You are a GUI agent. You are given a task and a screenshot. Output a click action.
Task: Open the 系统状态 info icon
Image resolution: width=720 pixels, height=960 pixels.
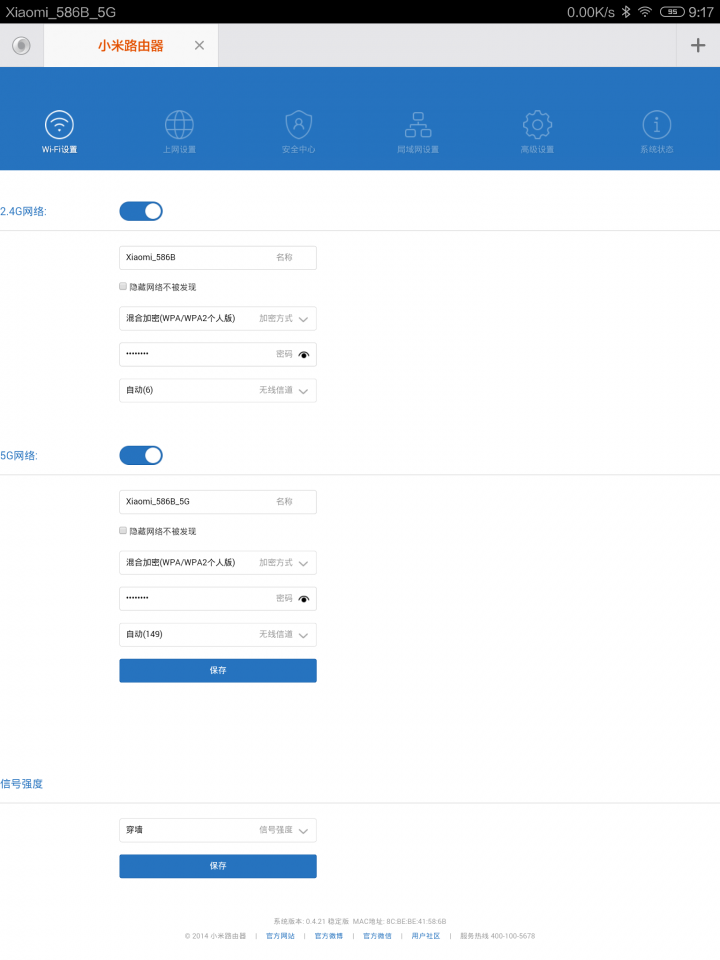coord(657,125)
